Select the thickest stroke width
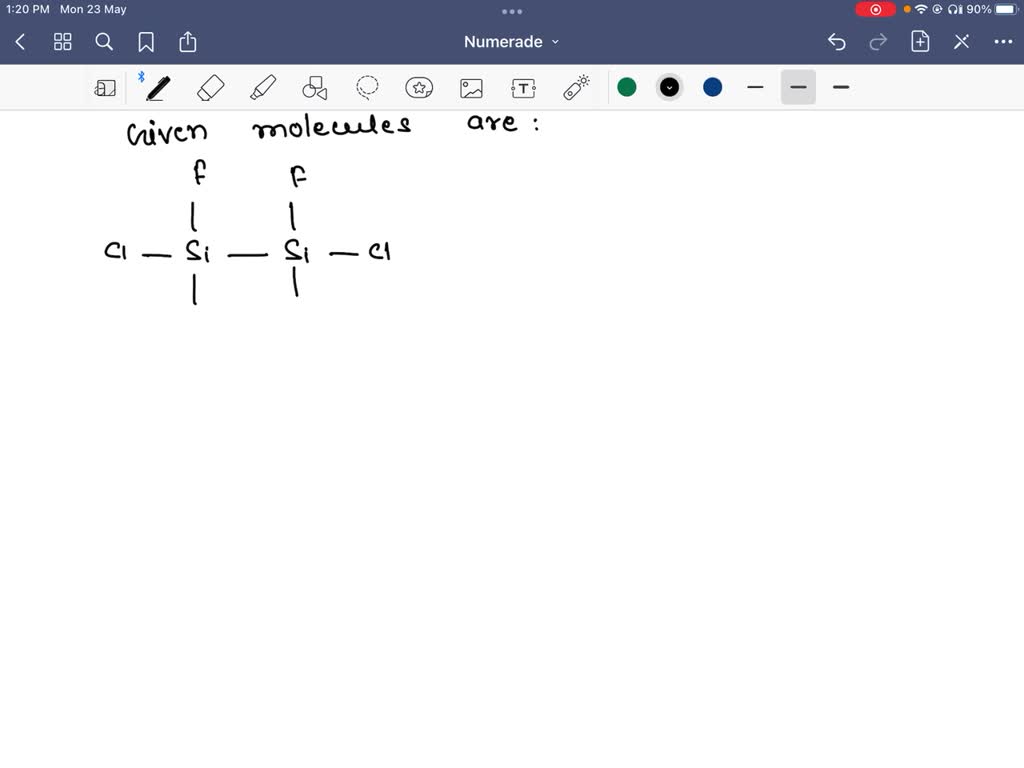 tap(841, 87)
